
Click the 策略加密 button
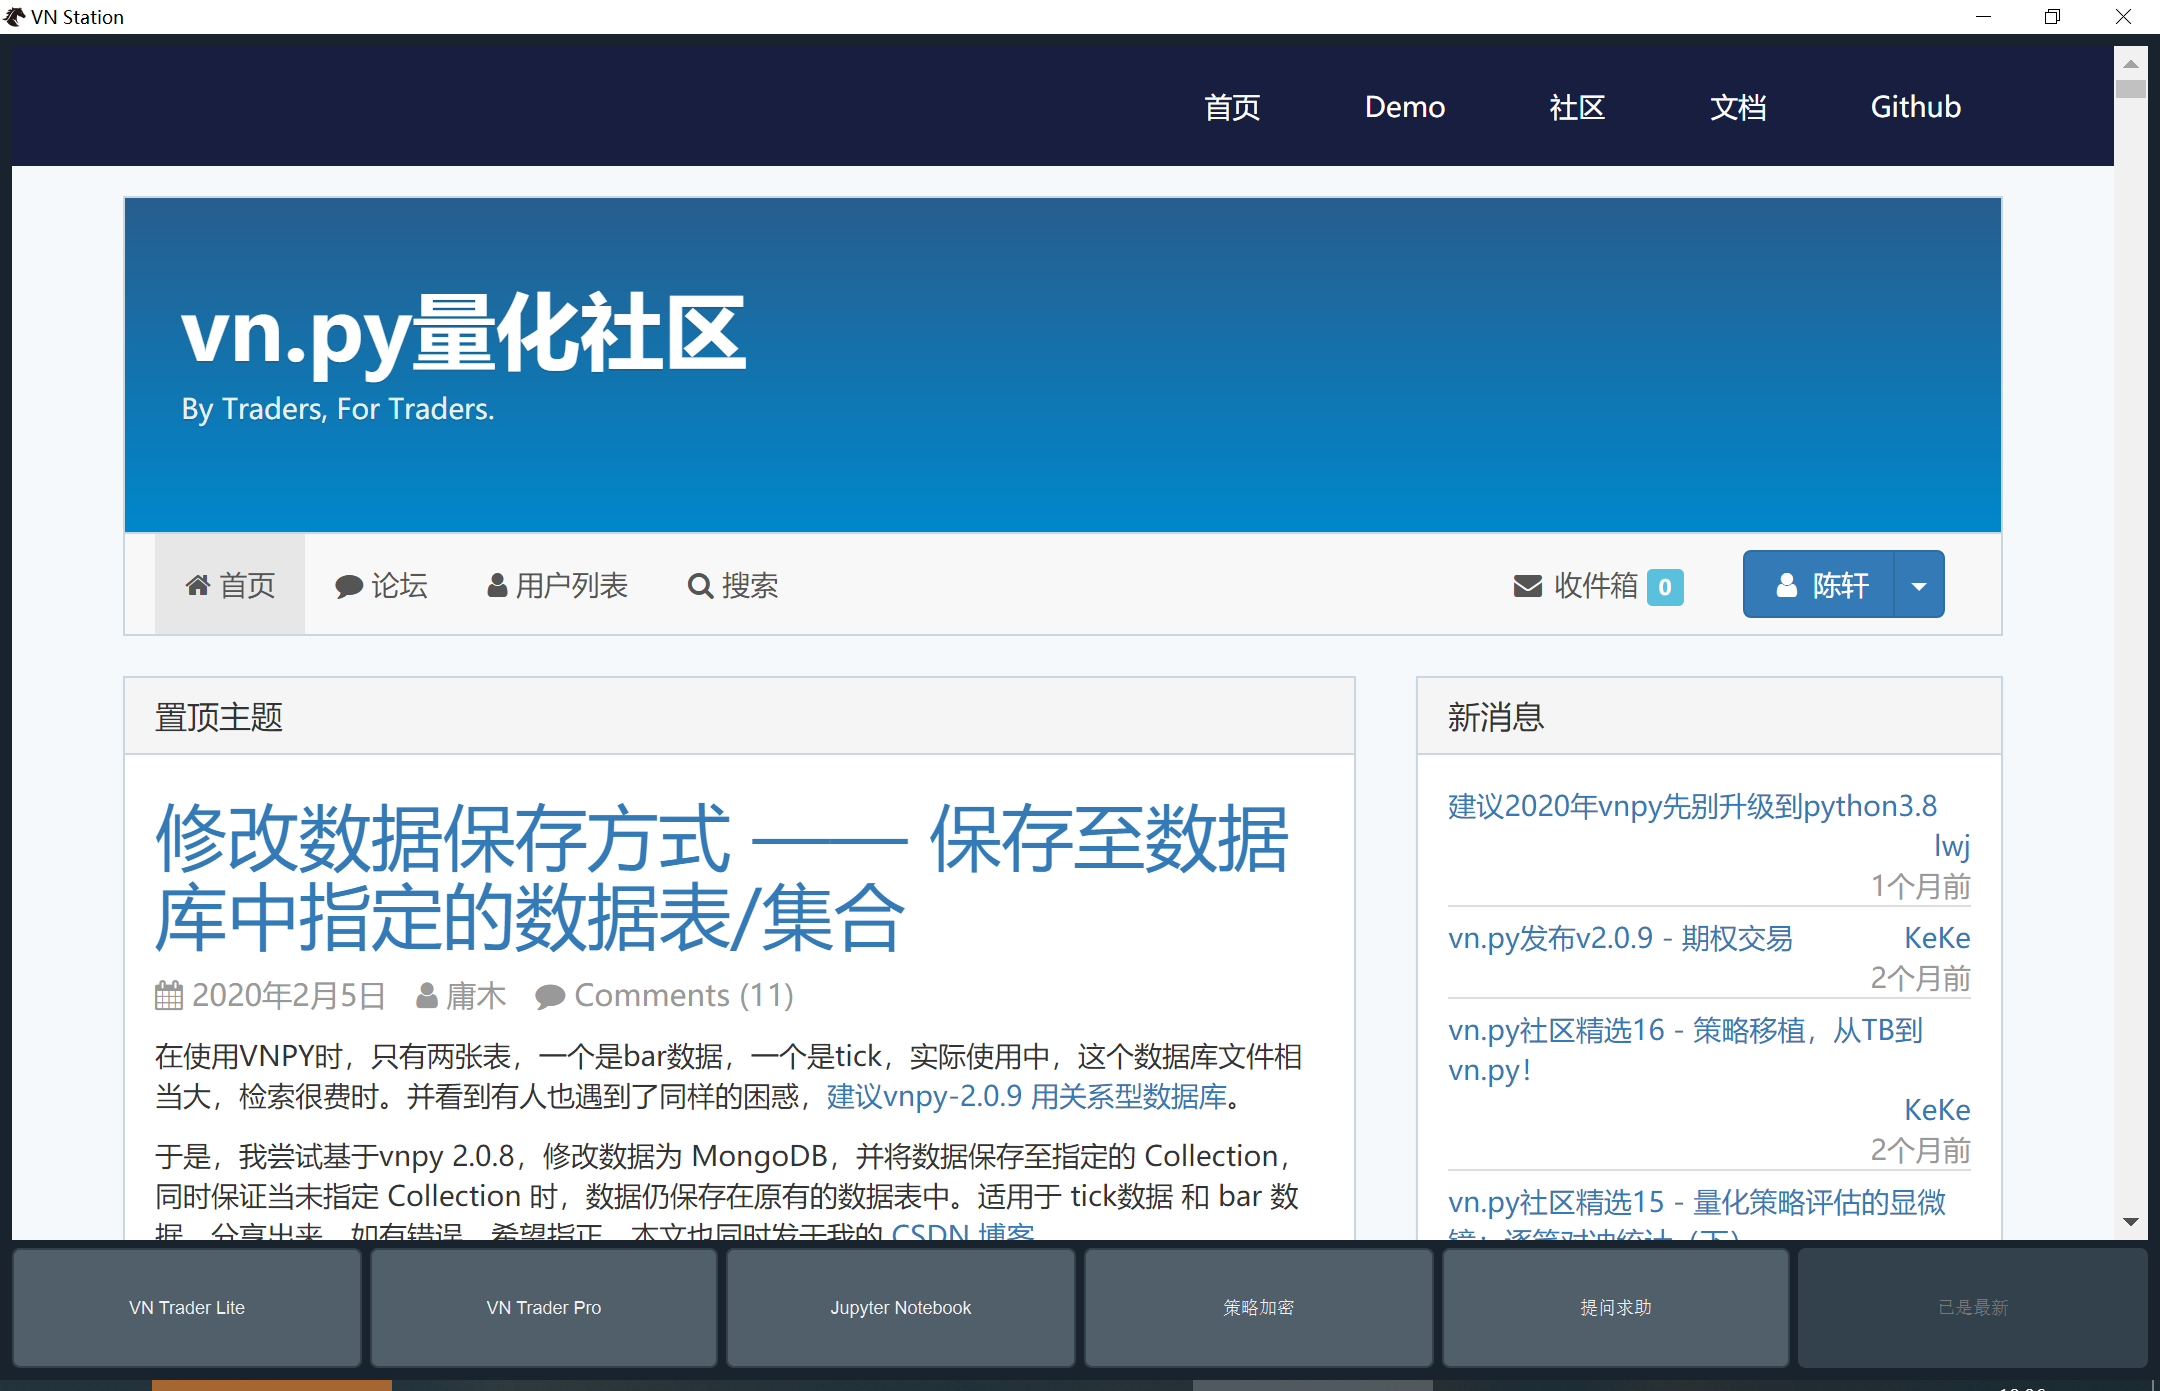click(1258, 1307)
